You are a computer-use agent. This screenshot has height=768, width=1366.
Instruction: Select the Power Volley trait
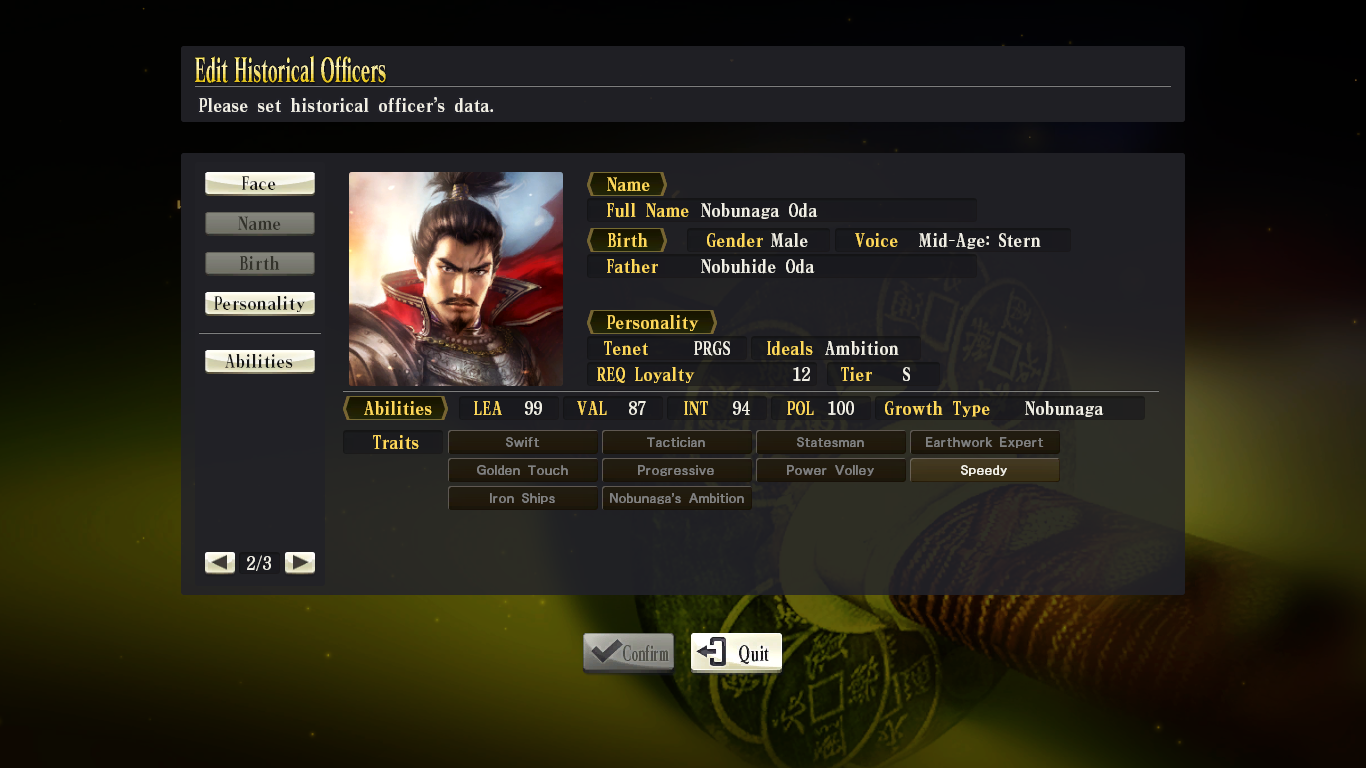(x=831, y=470)
